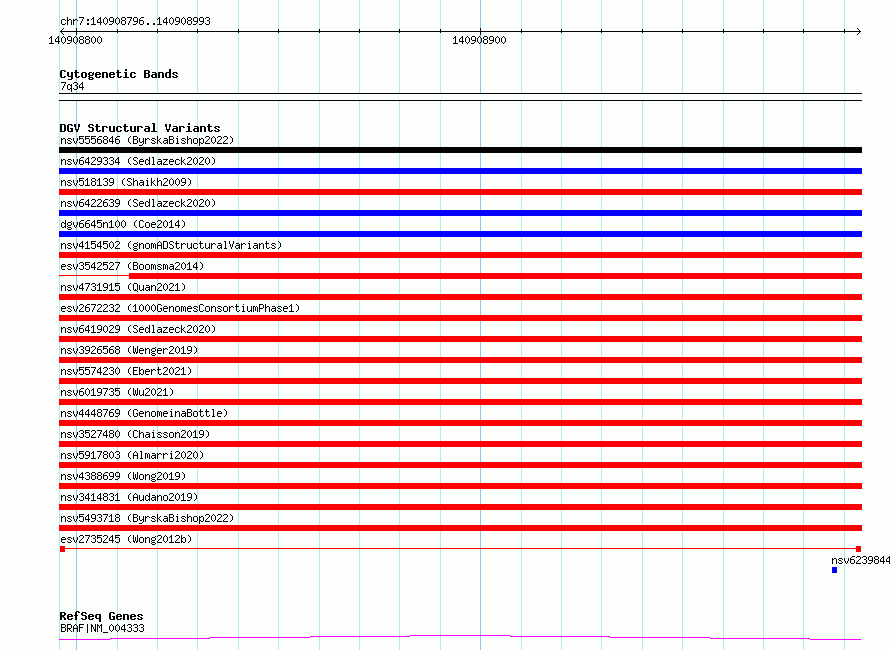890x650 pixels.
Task: Click the red bar under nsv6019735
Action: [460, 402]
